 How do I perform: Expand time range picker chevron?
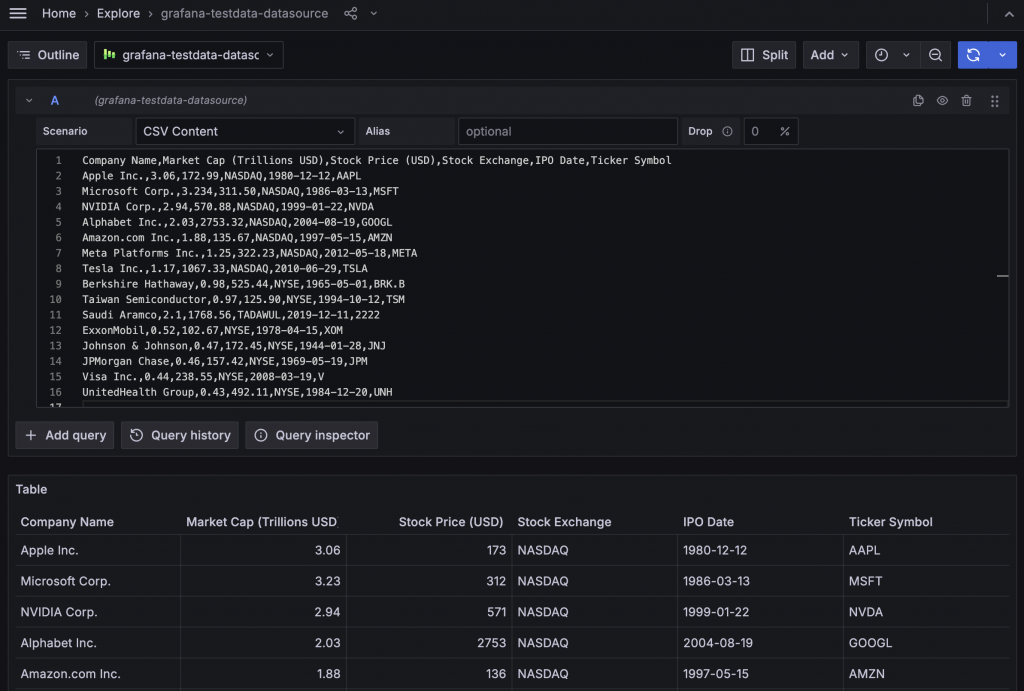pyautogui.click(x=906, y=55)
